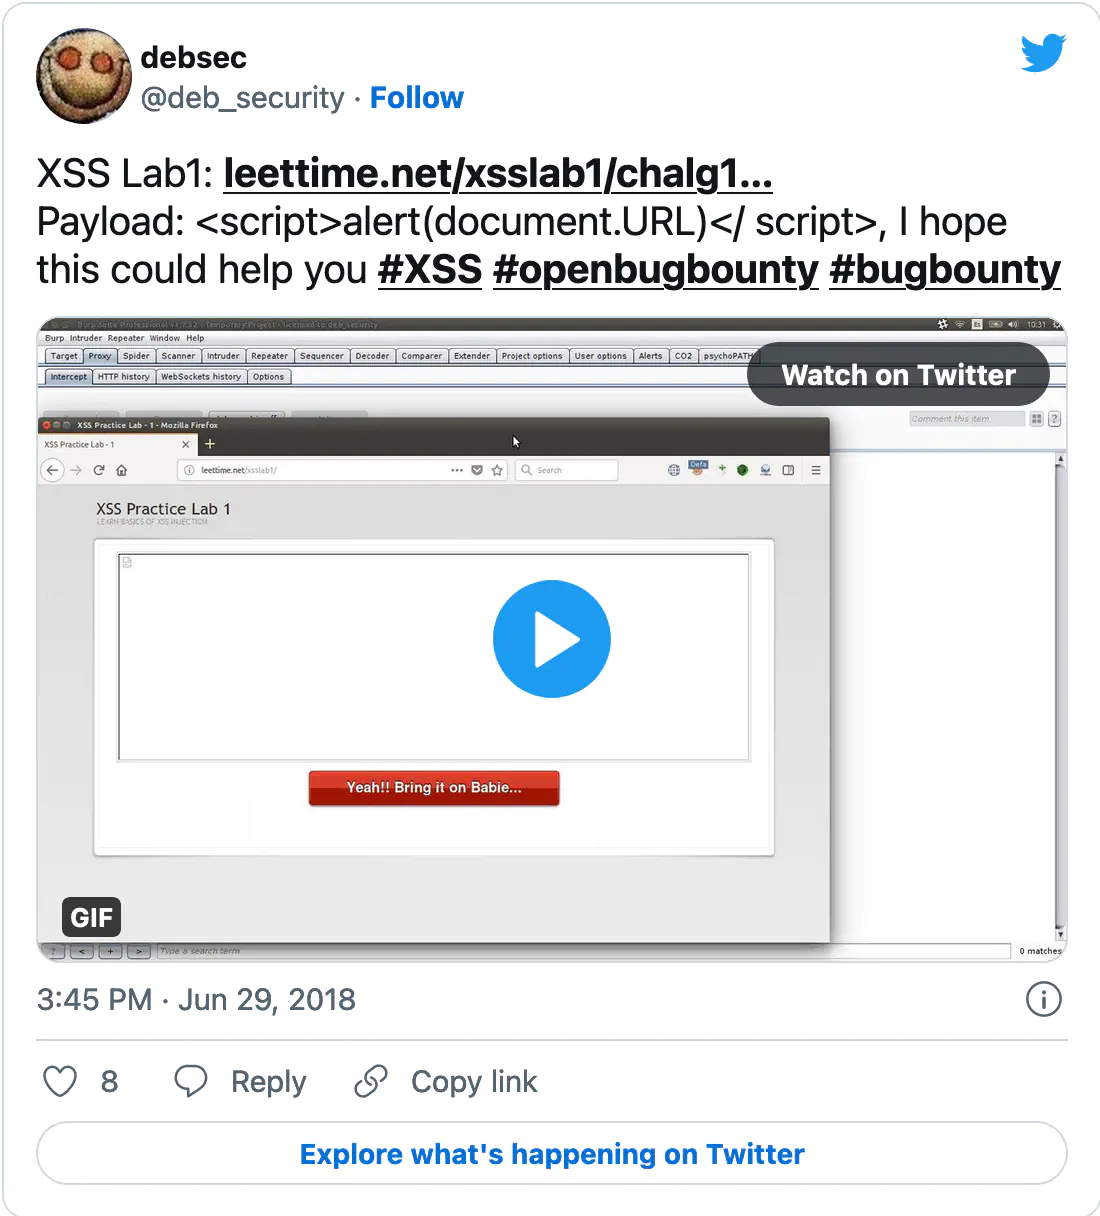This screenshot has height=1216, width=1100.
Task: Click the Reply text label
Action: (268, 1082)
